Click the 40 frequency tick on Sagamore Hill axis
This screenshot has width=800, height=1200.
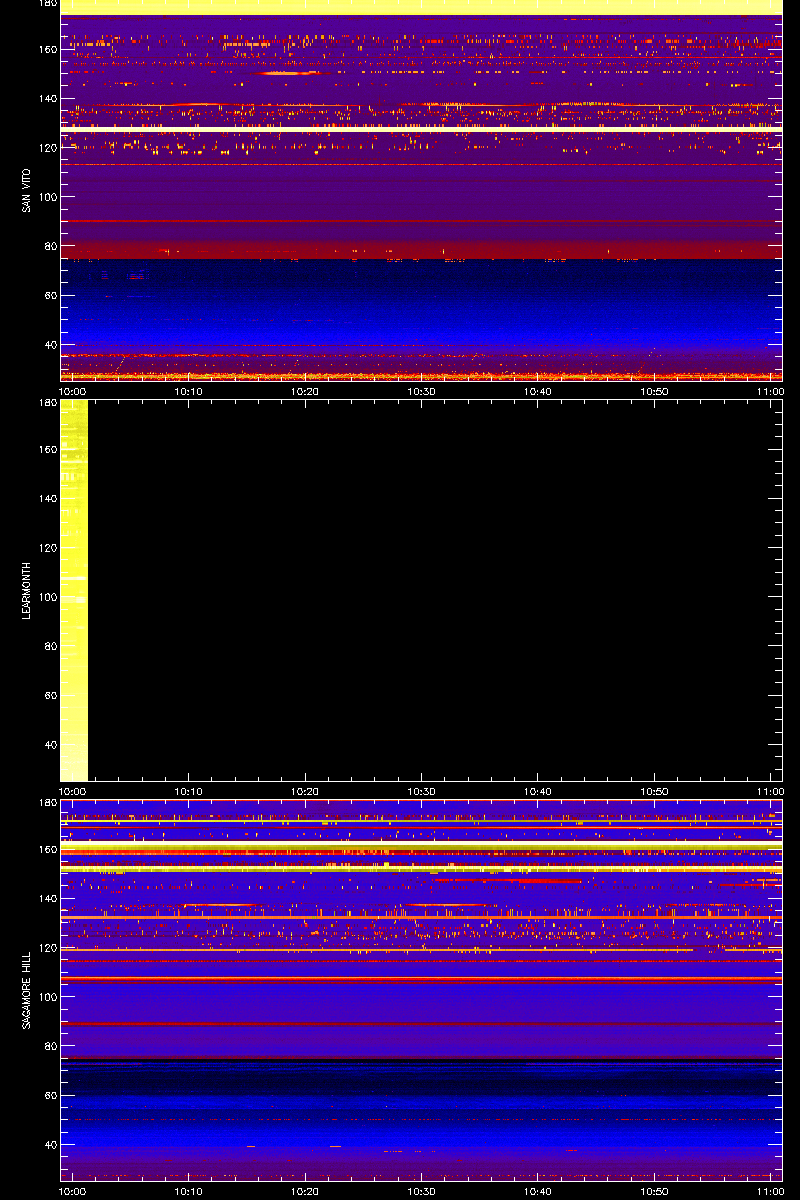click(50, 1145)
